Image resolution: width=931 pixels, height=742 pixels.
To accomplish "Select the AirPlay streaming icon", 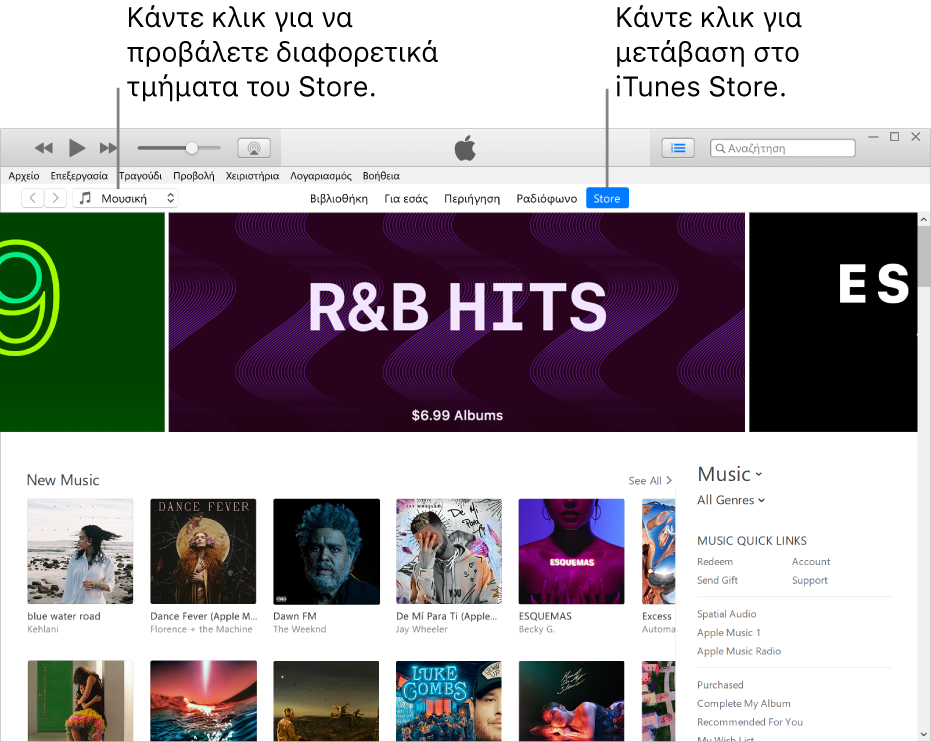I will point(254,147).
